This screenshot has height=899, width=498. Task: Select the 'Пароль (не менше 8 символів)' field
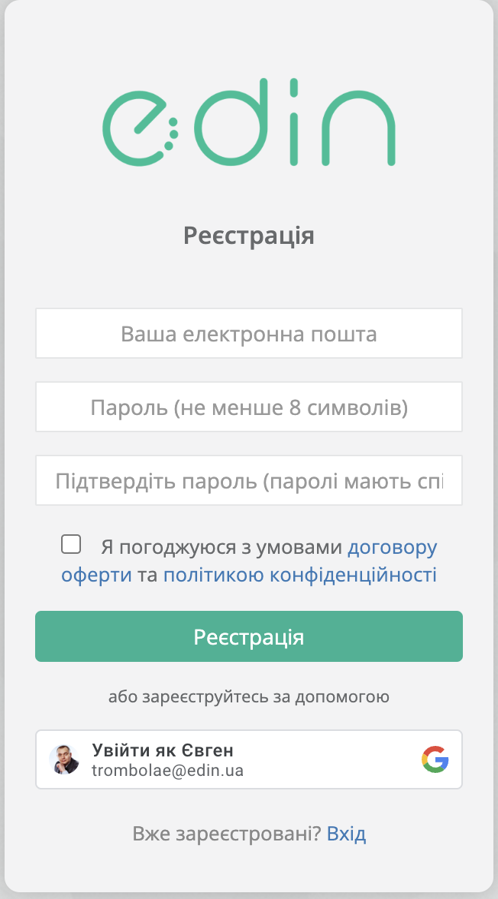(249, 406)
